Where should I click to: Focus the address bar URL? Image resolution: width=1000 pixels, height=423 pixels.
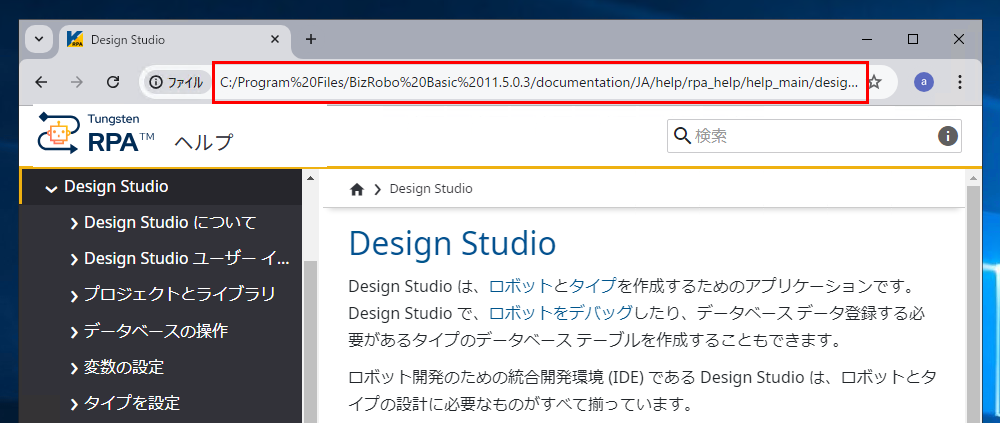[x=540, y=82]
